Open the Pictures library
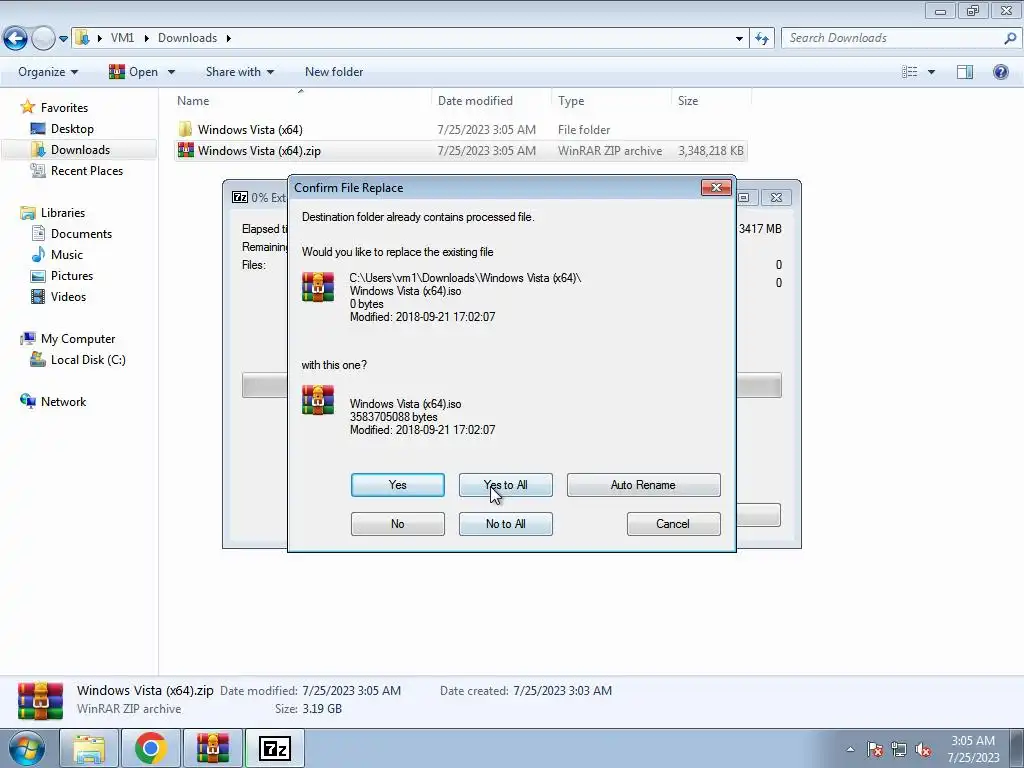 coord(72,276)
